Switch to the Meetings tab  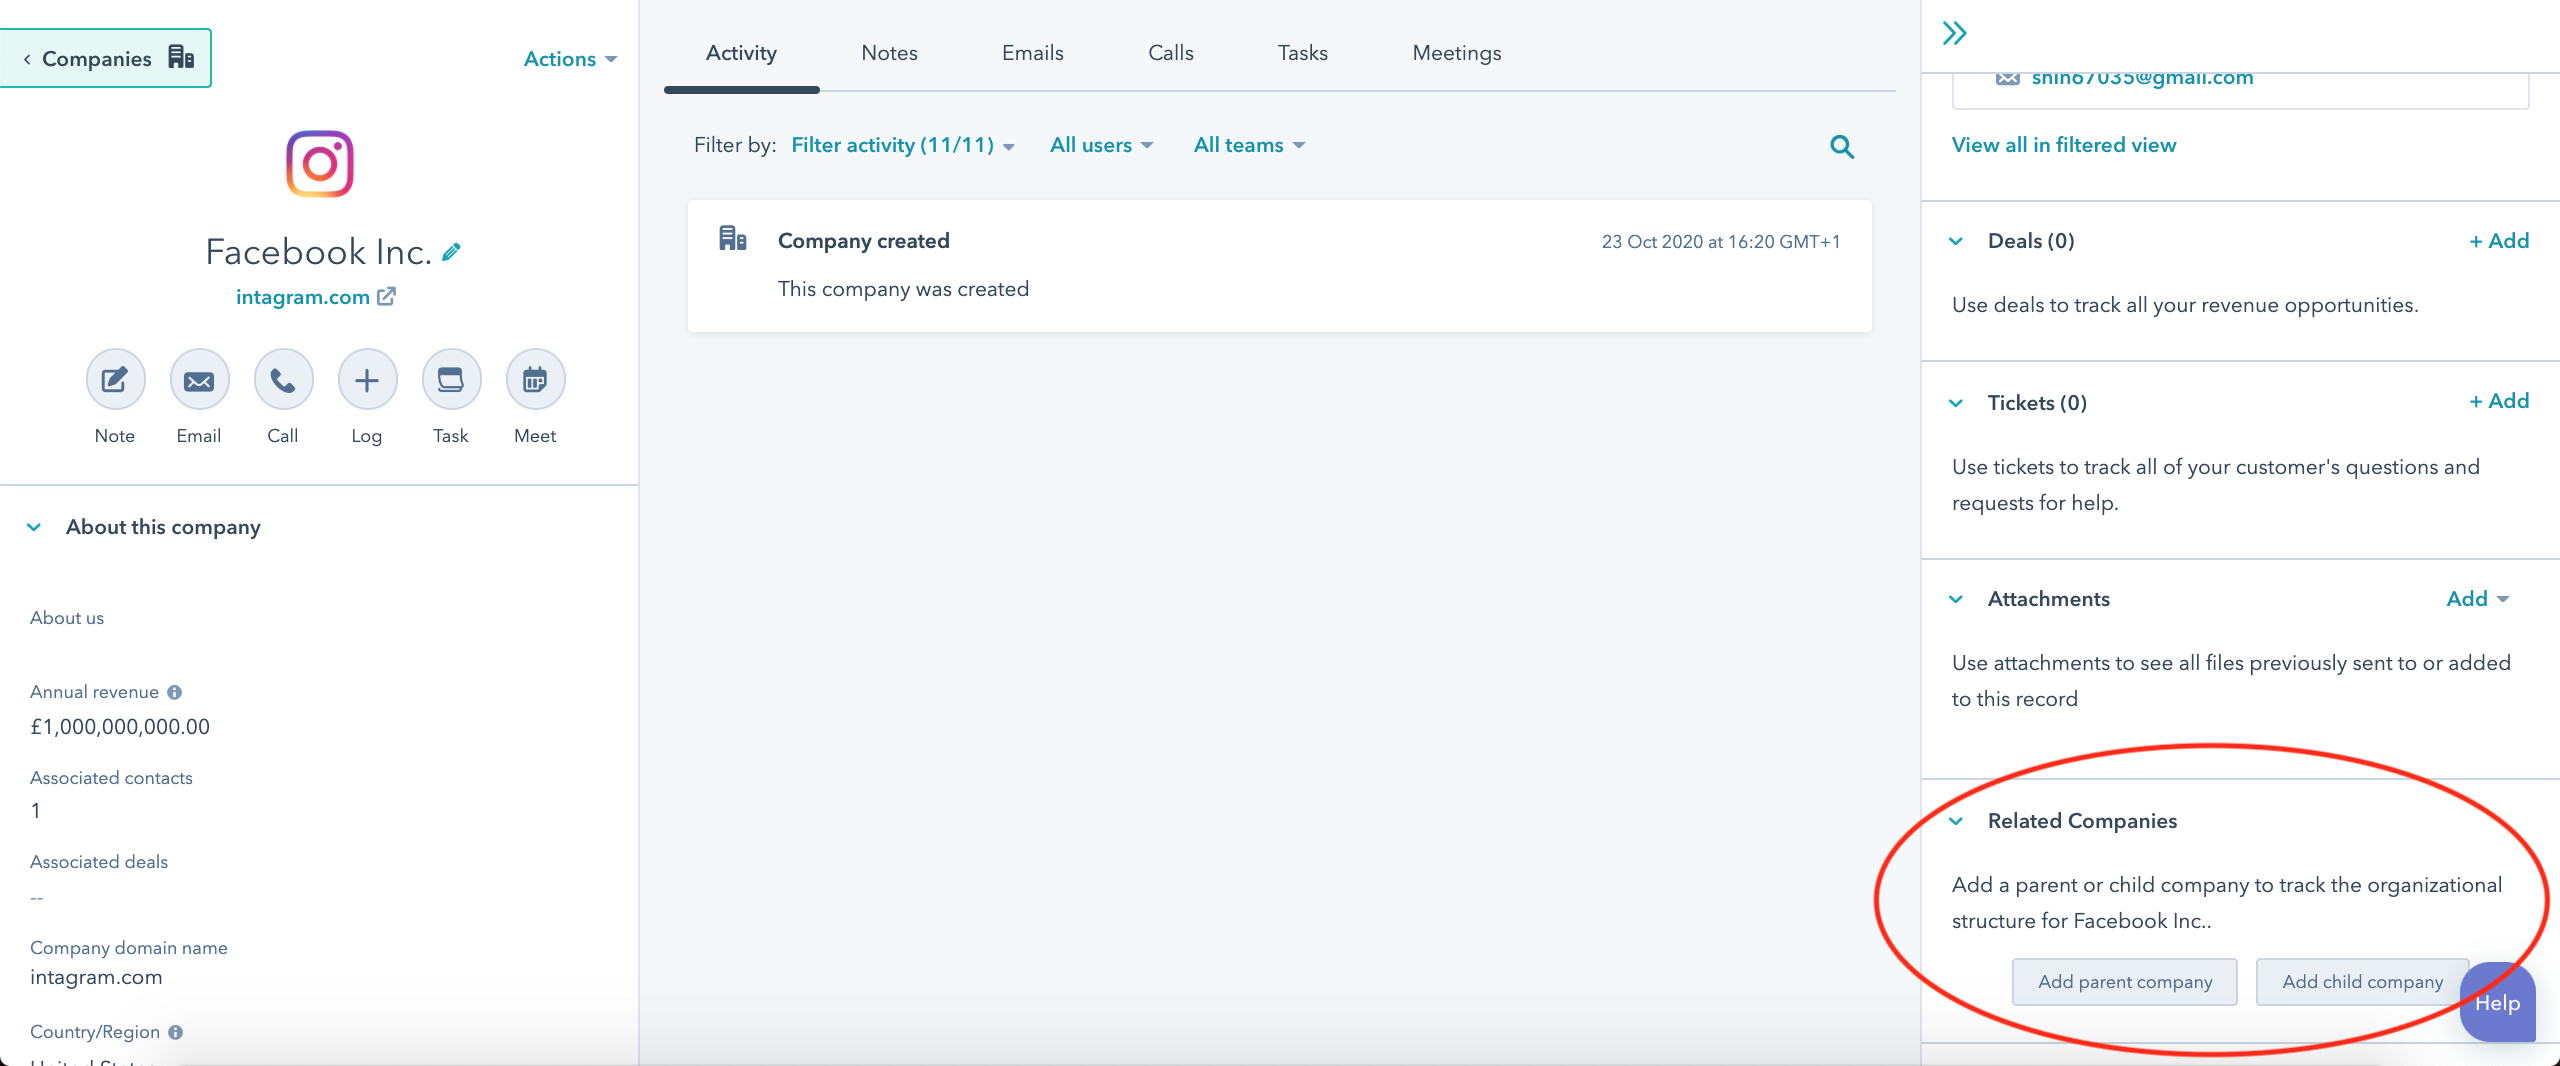coord(1455,53)
